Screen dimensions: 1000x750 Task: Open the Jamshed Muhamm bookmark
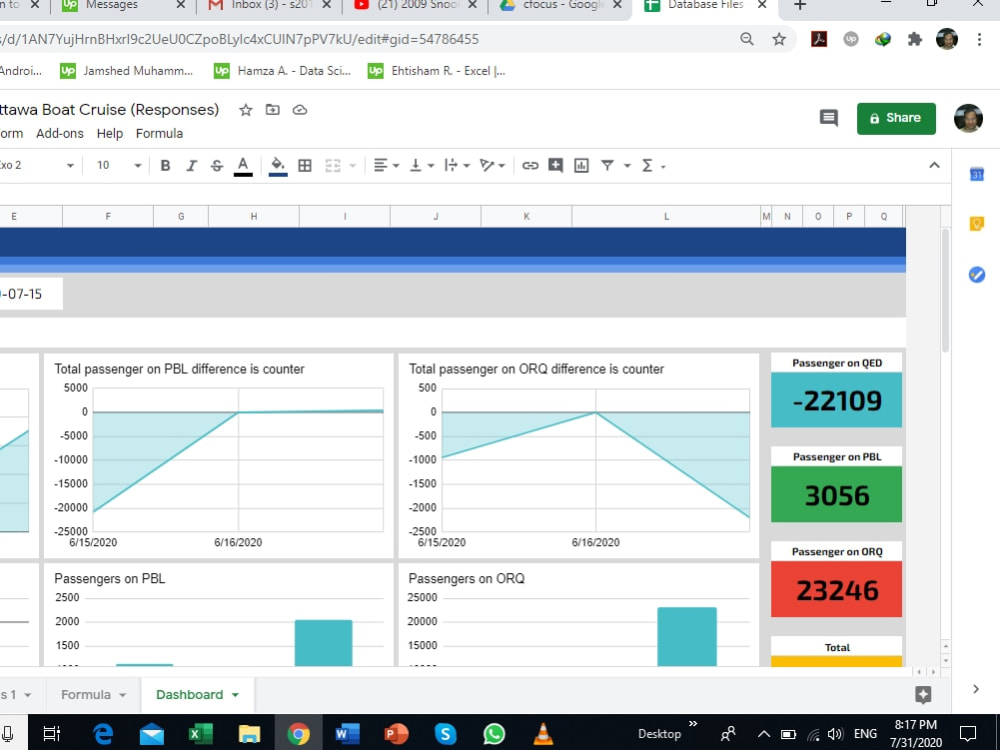point(126,71)
